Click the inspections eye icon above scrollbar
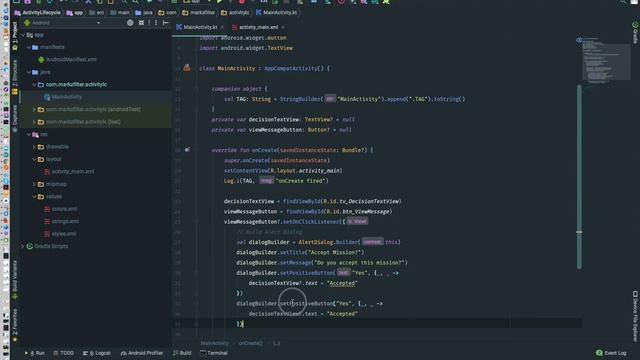640x360 pixels. [x=579, y=40]
